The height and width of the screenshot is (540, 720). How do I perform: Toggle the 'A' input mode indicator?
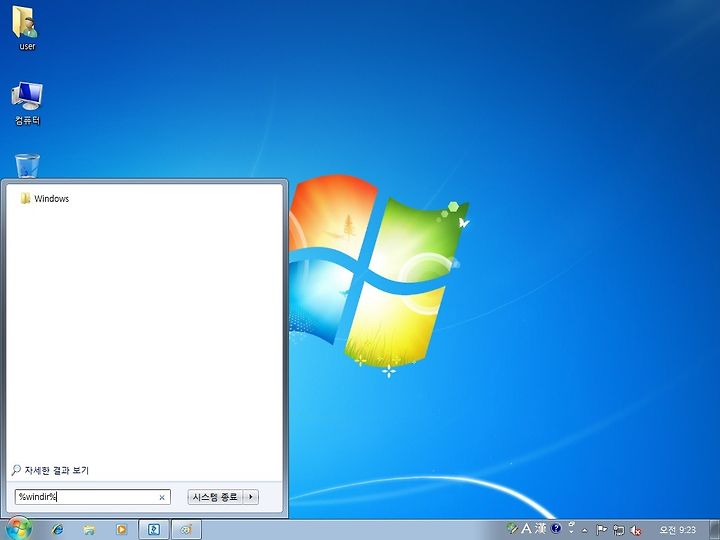pos(527,529)
